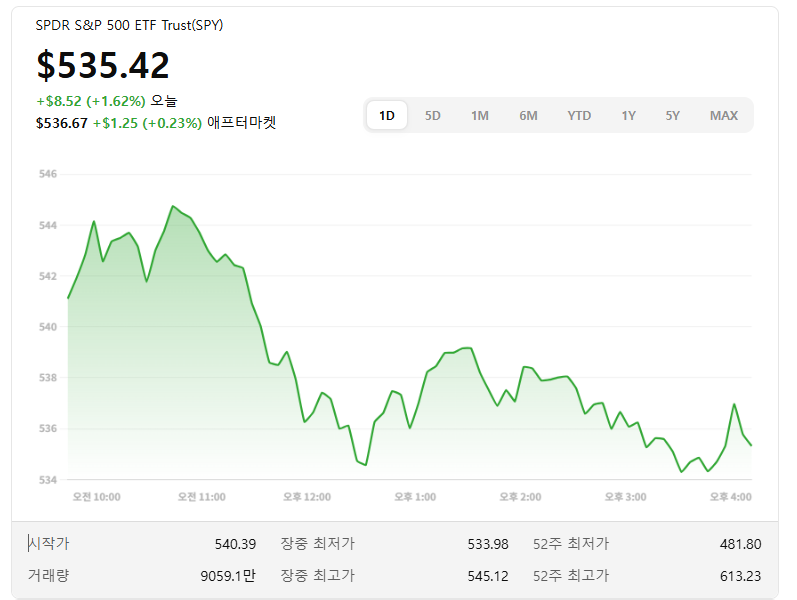Click the 장중 최저가 label
797x600 pixels.
[317, 544]
